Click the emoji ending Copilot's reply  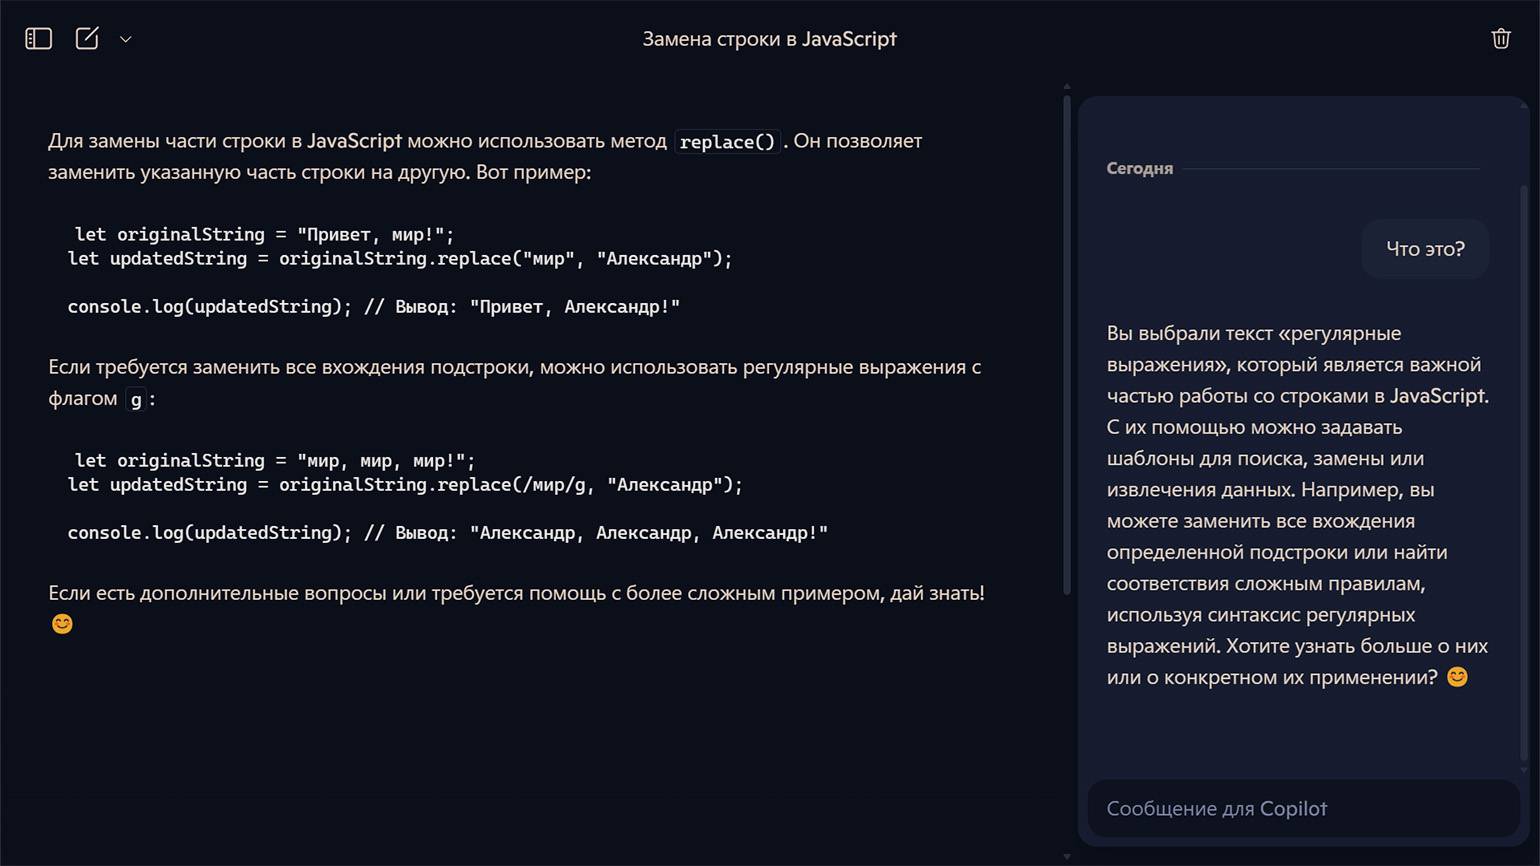click(x=1457, y=677)
